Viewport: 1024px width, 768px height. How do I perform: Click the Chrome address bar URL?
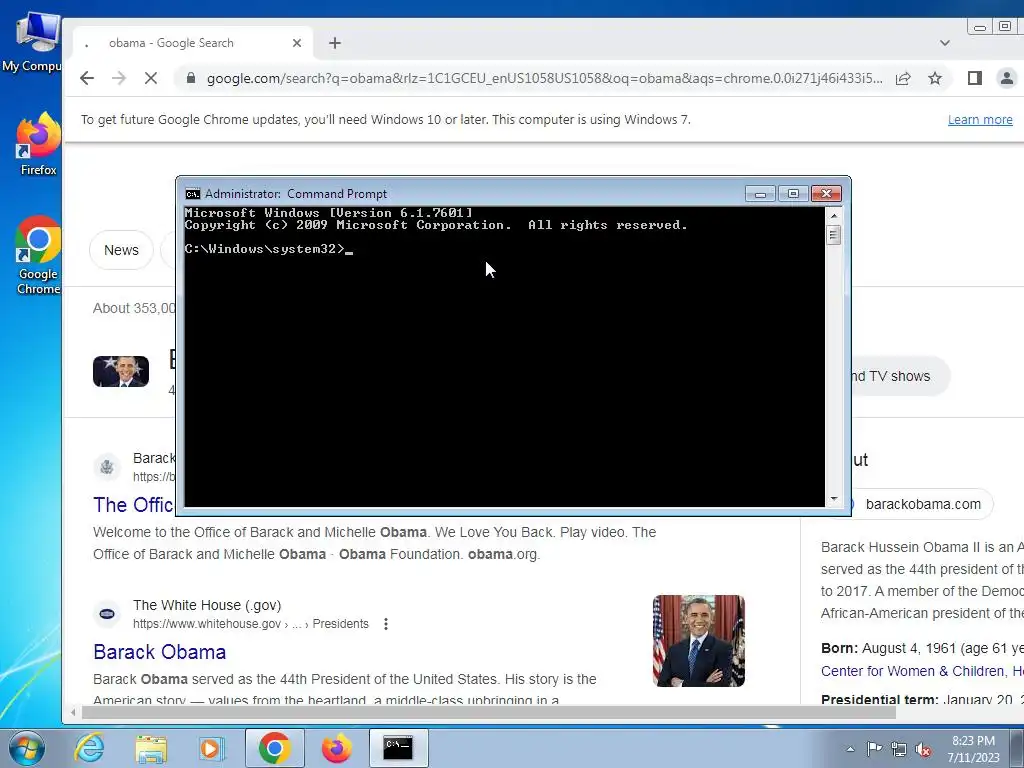(544, 78)
